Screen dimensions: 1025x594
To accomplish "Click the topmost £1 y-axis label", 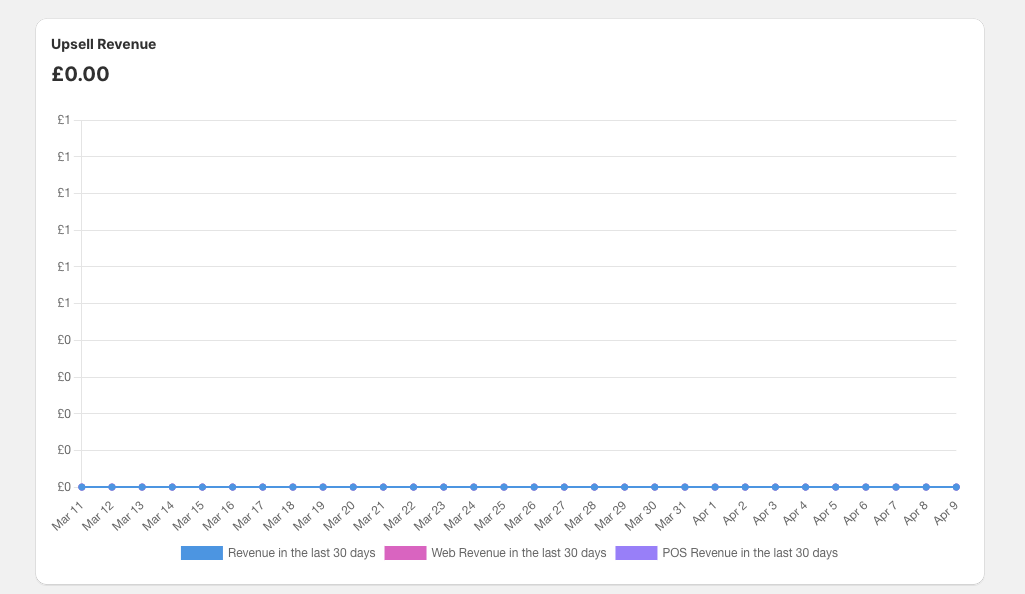I will pos(63,120).
